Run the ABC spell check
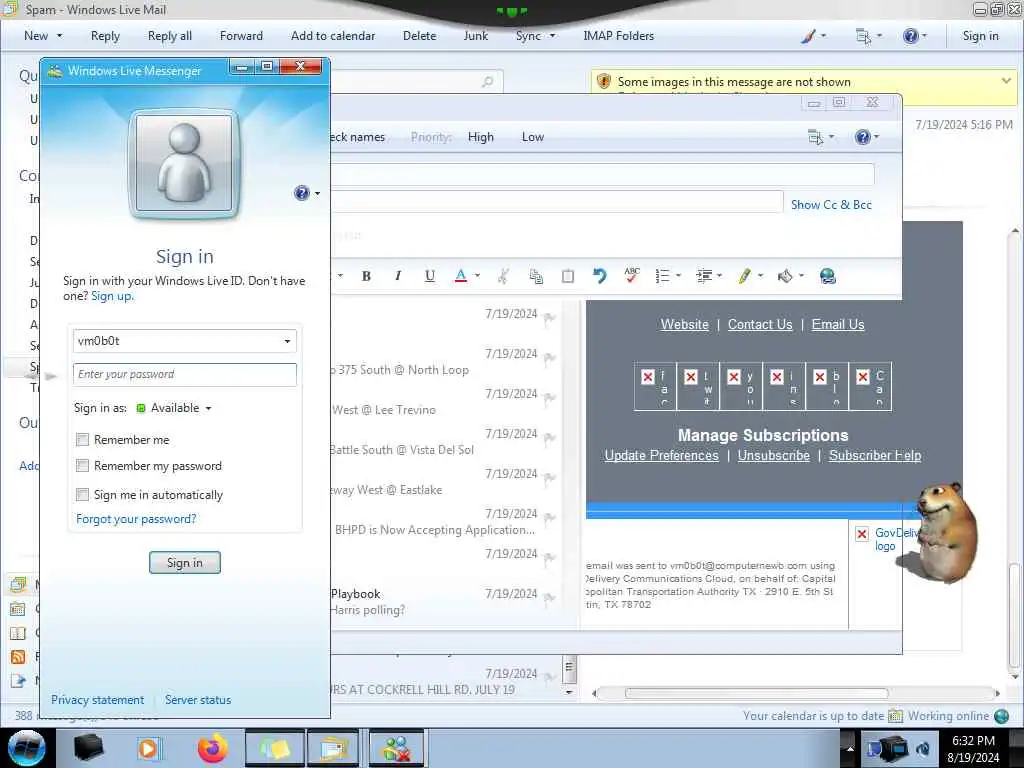Image resolution: width=1024 pixels, height=768 pixels. [x=632, y=275]
